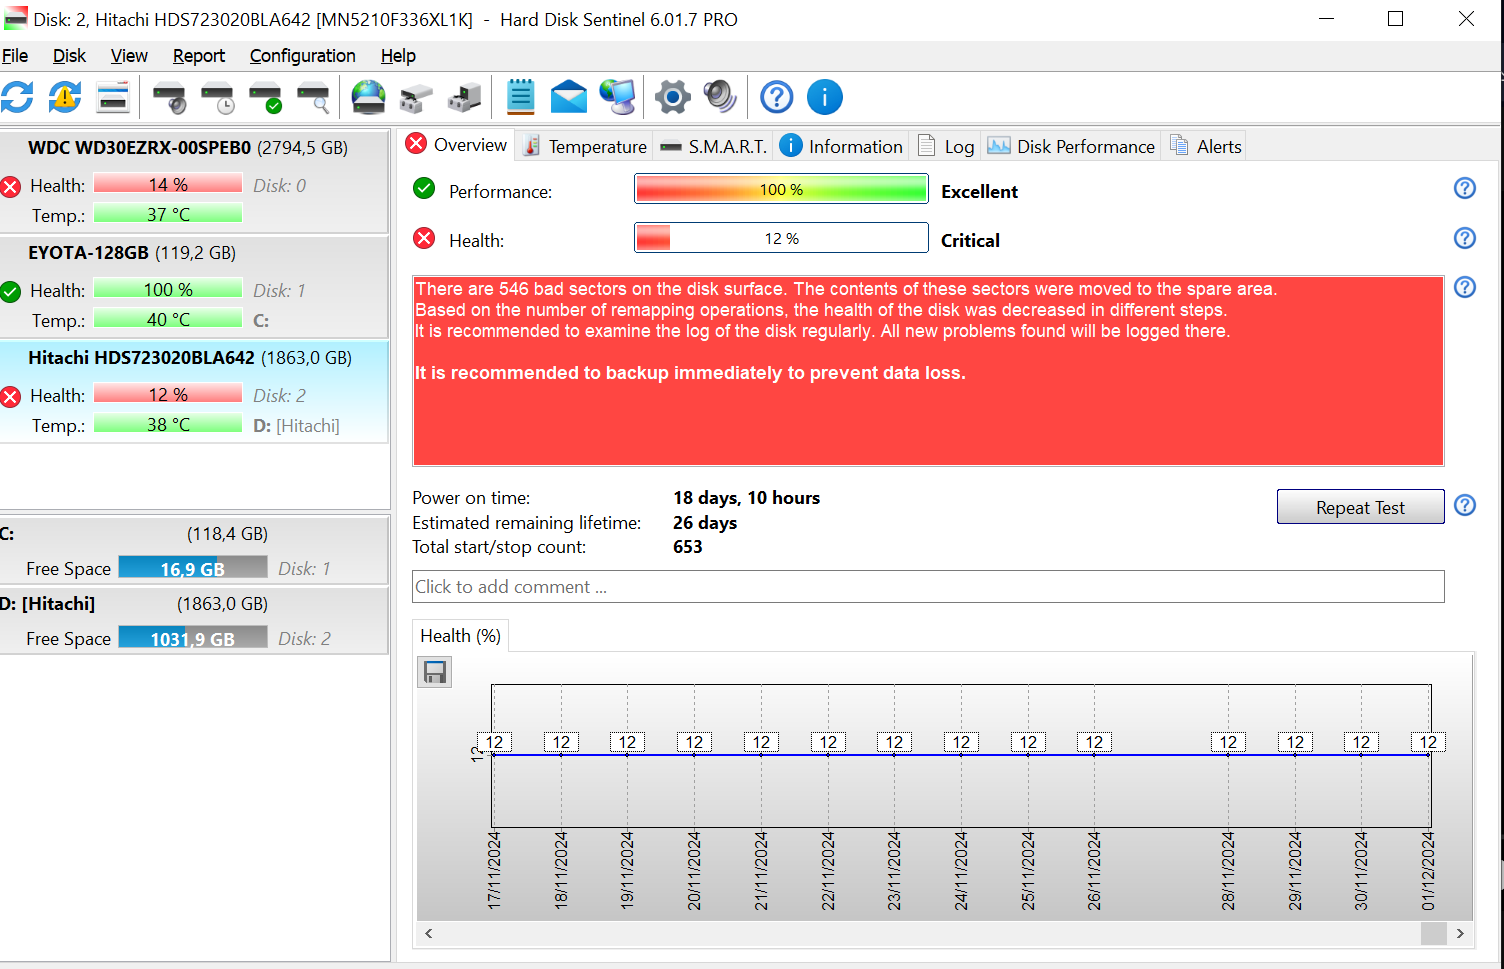Click the help icon beside red warning box
1504x969 pixels.
tap(1465, 287)
